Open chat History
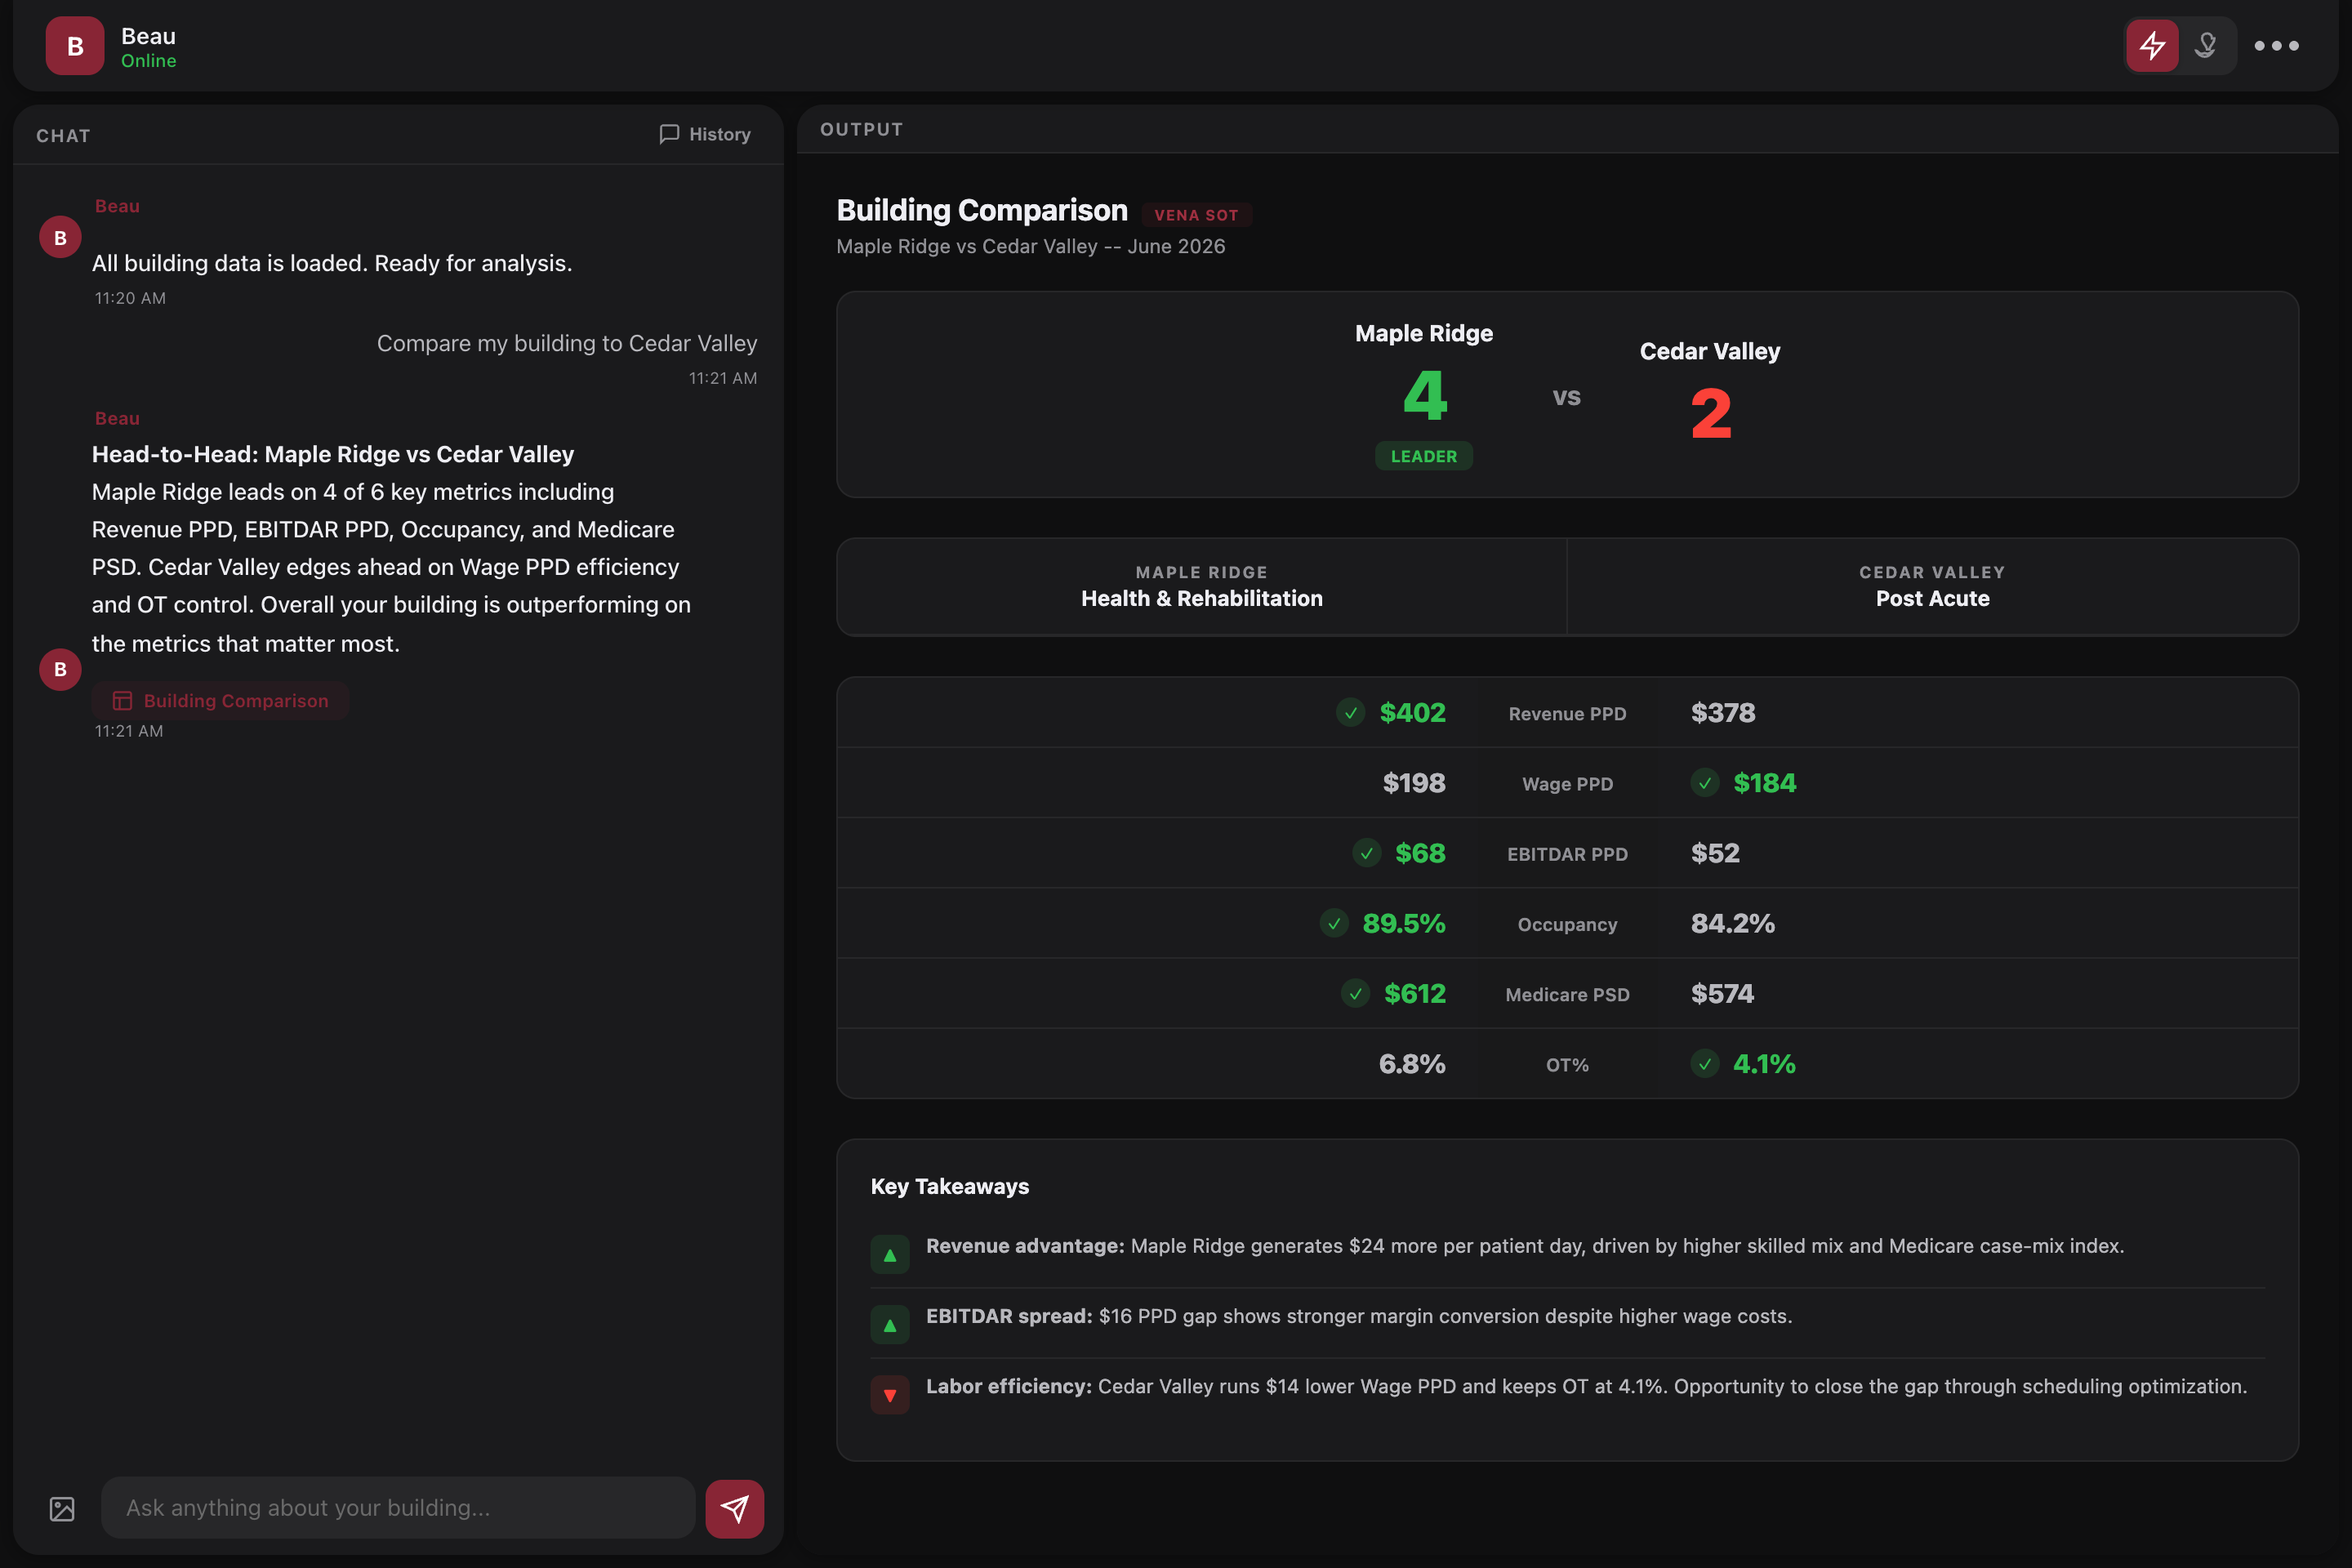The image size is (2352, 1568). pyautogui.click(x=705, y=134)
